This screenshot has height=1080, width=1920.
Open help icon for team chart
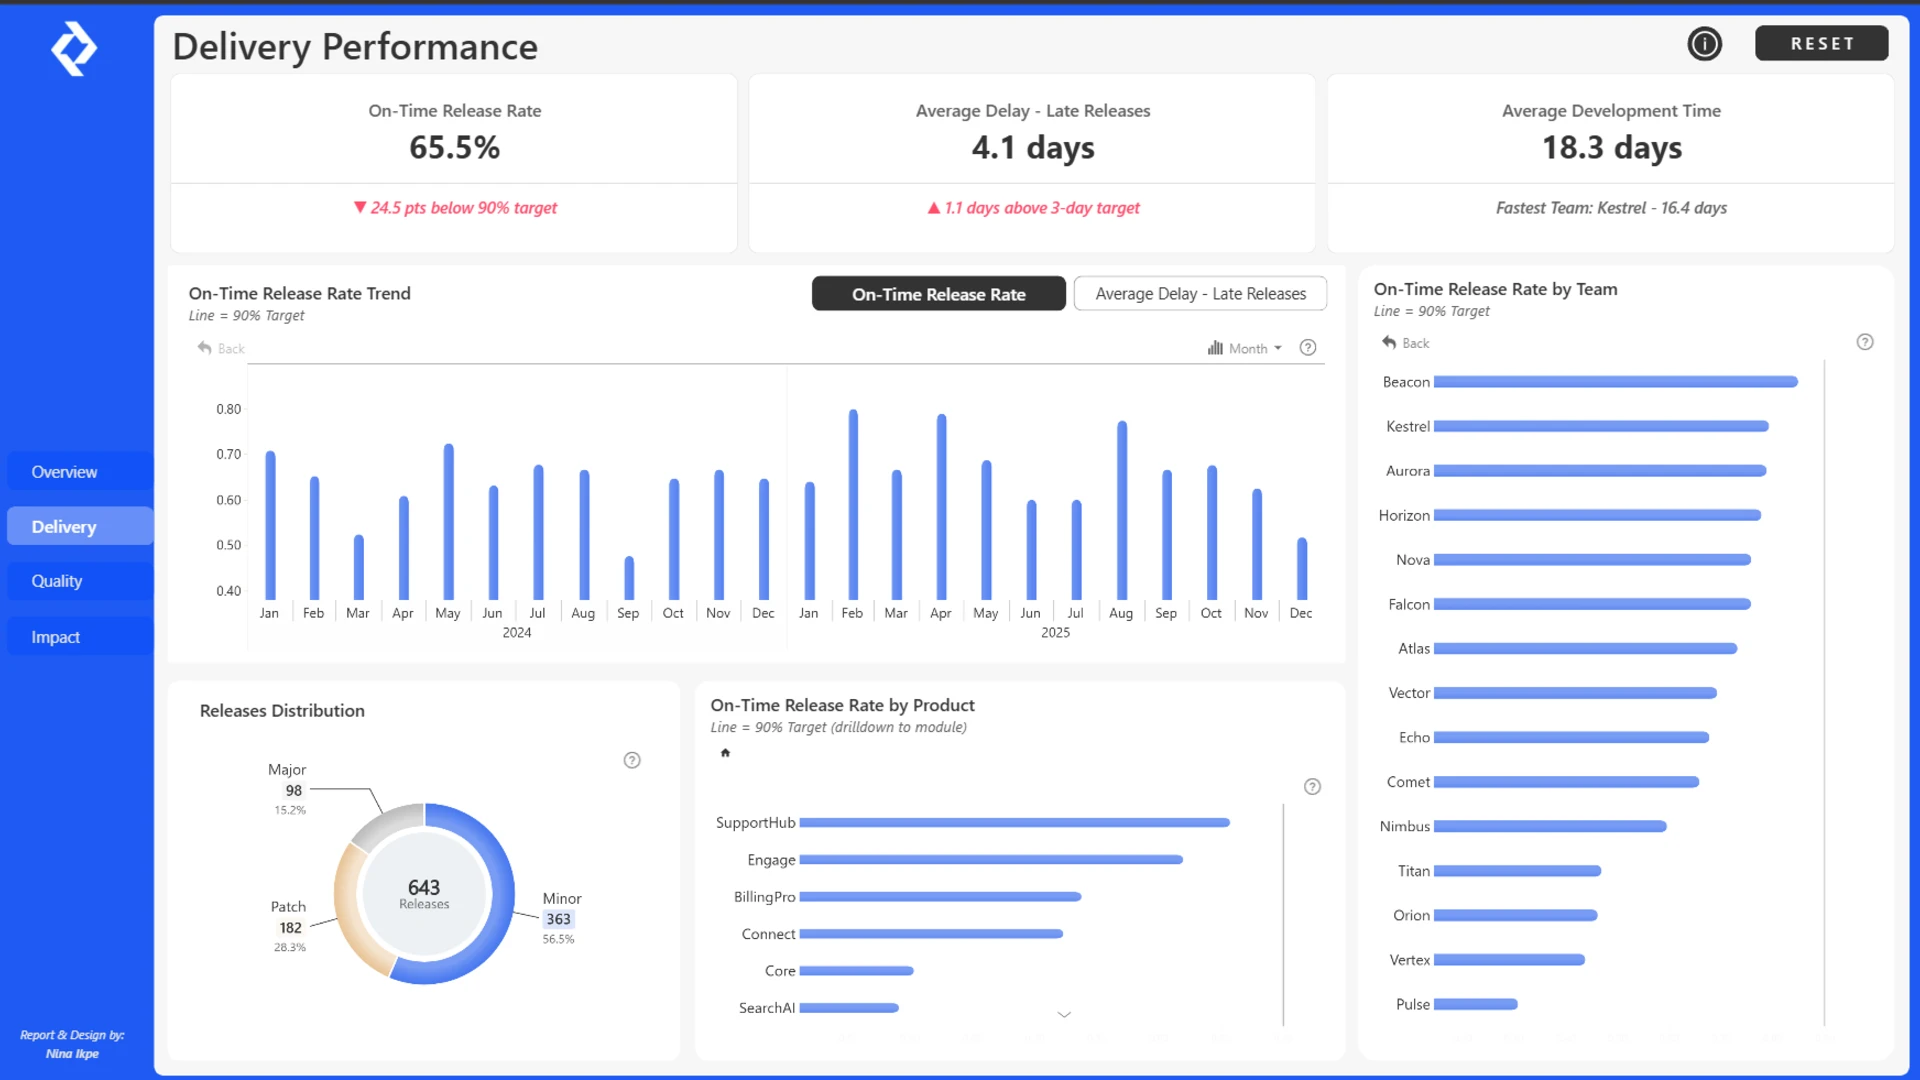(x=1865, y=342)
